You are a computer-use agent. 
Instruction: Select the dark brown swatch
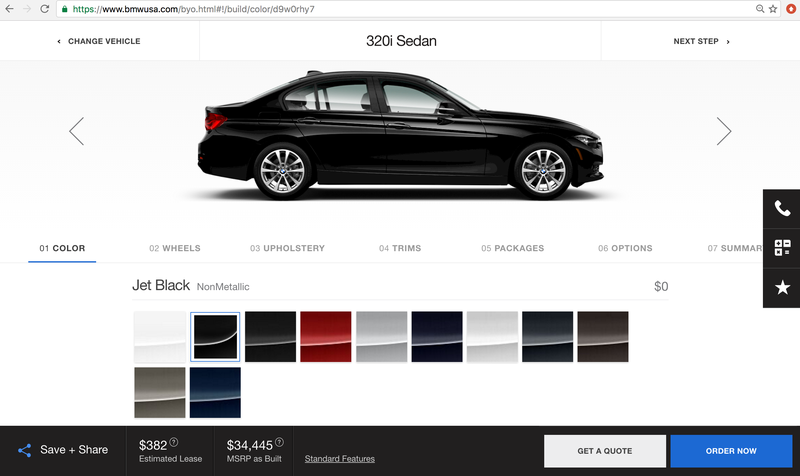pos(603,337)
